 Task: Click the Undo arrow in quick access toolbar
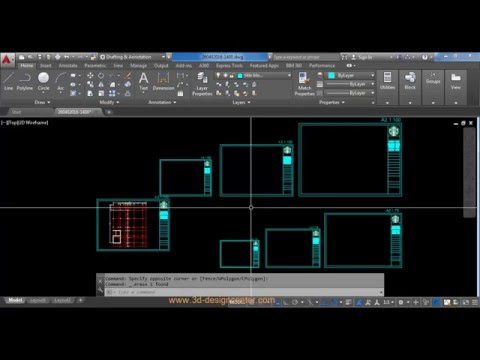(67, 57)
